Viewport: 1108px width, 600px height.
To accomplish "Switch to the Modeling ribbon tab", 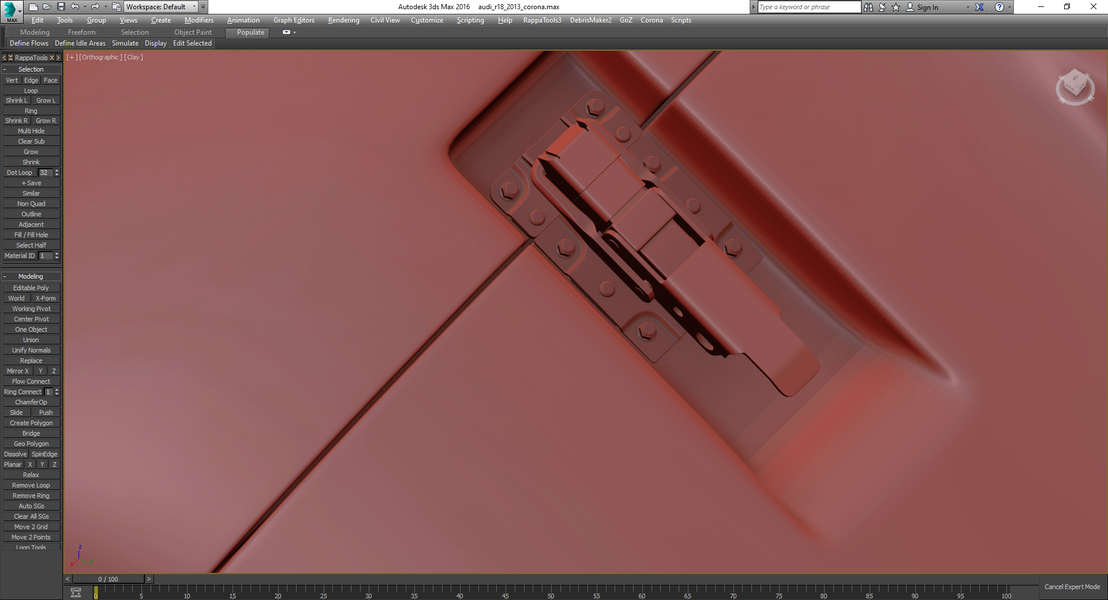I will tap(35, 32).
